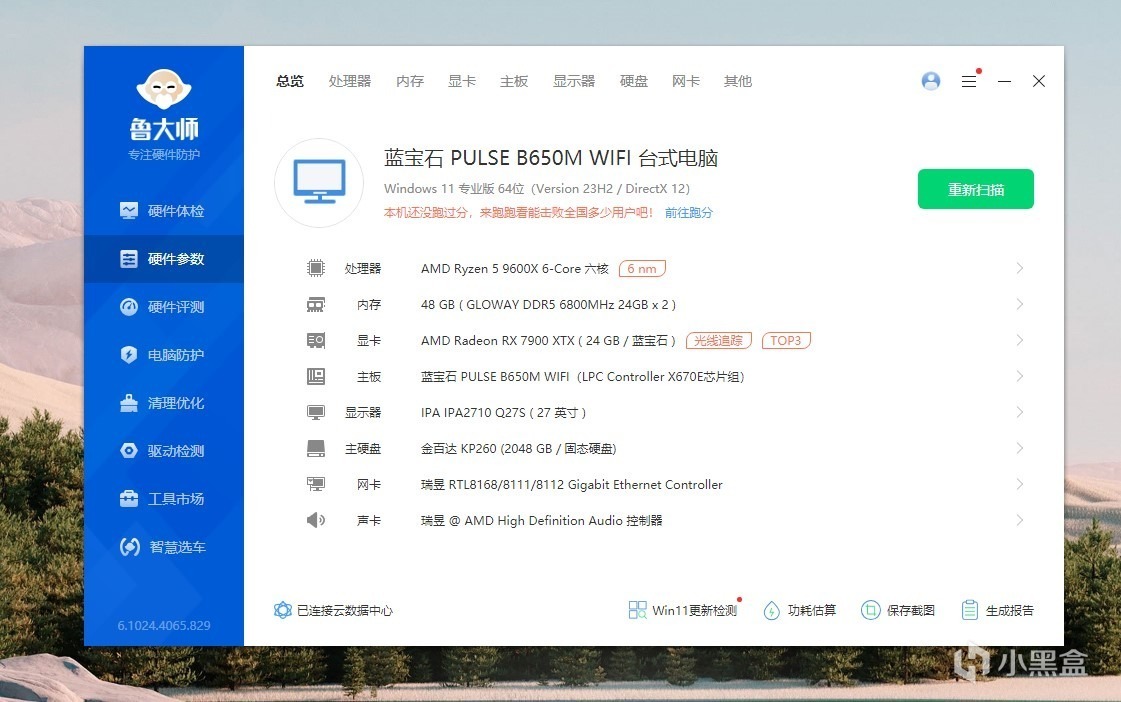Open 功耗估算 power estimate

(799, 610)
